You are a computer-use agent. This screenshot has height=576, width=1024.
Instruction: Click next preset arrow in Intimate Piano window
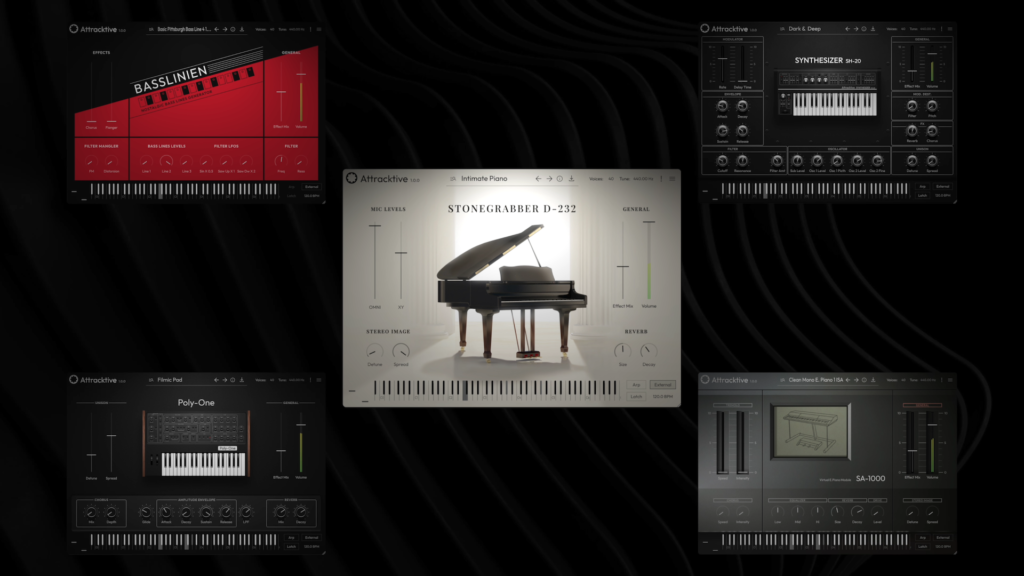(x=549, y=179)
